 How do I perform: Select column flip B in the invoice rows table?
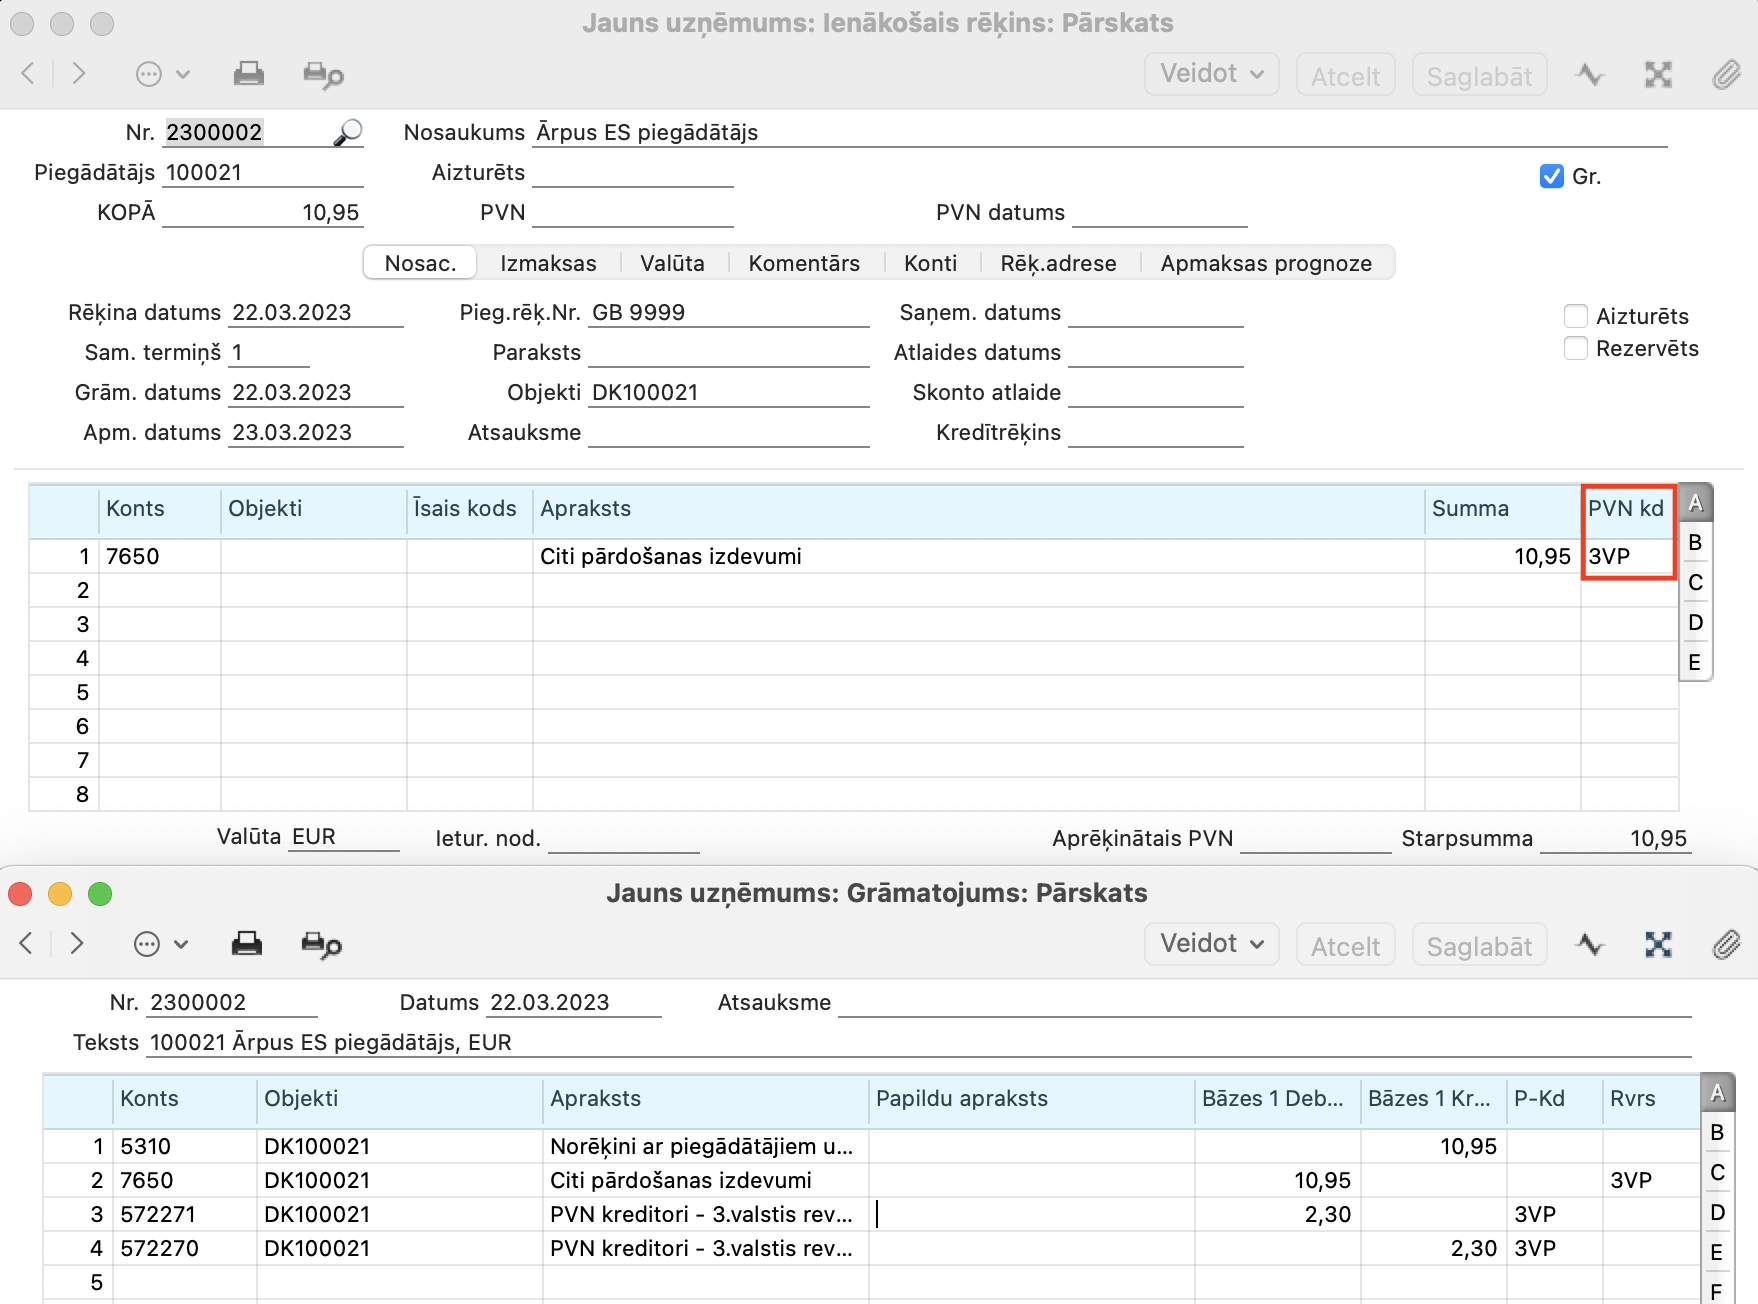coord(1694,543)
